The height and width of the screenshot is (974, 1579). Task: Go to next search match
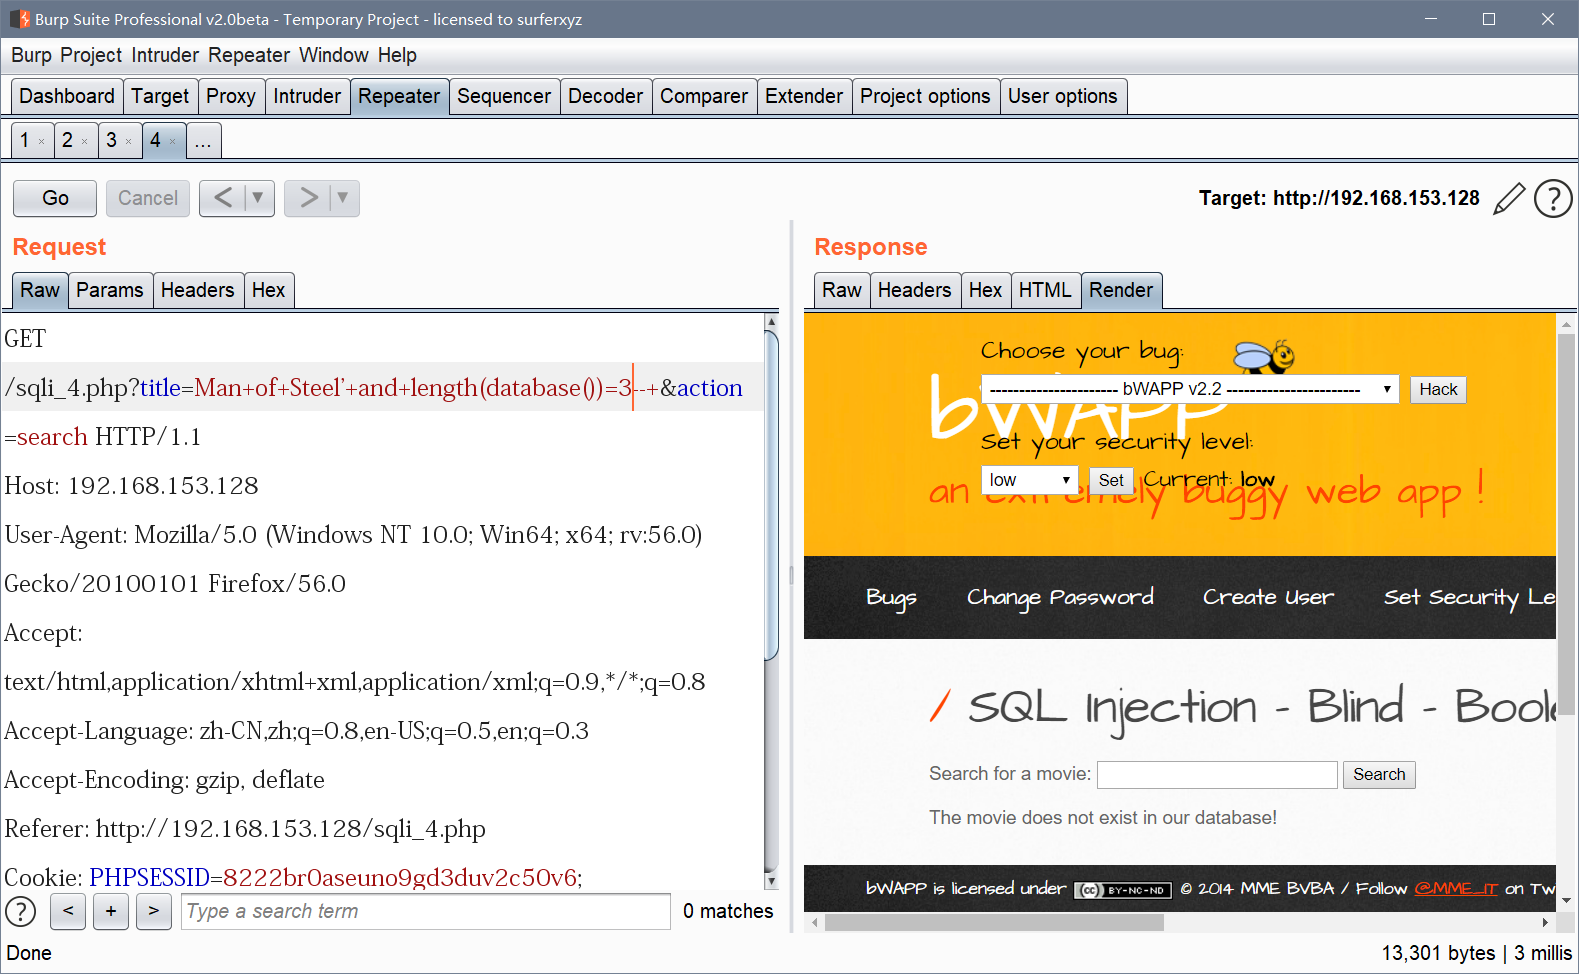153,911
